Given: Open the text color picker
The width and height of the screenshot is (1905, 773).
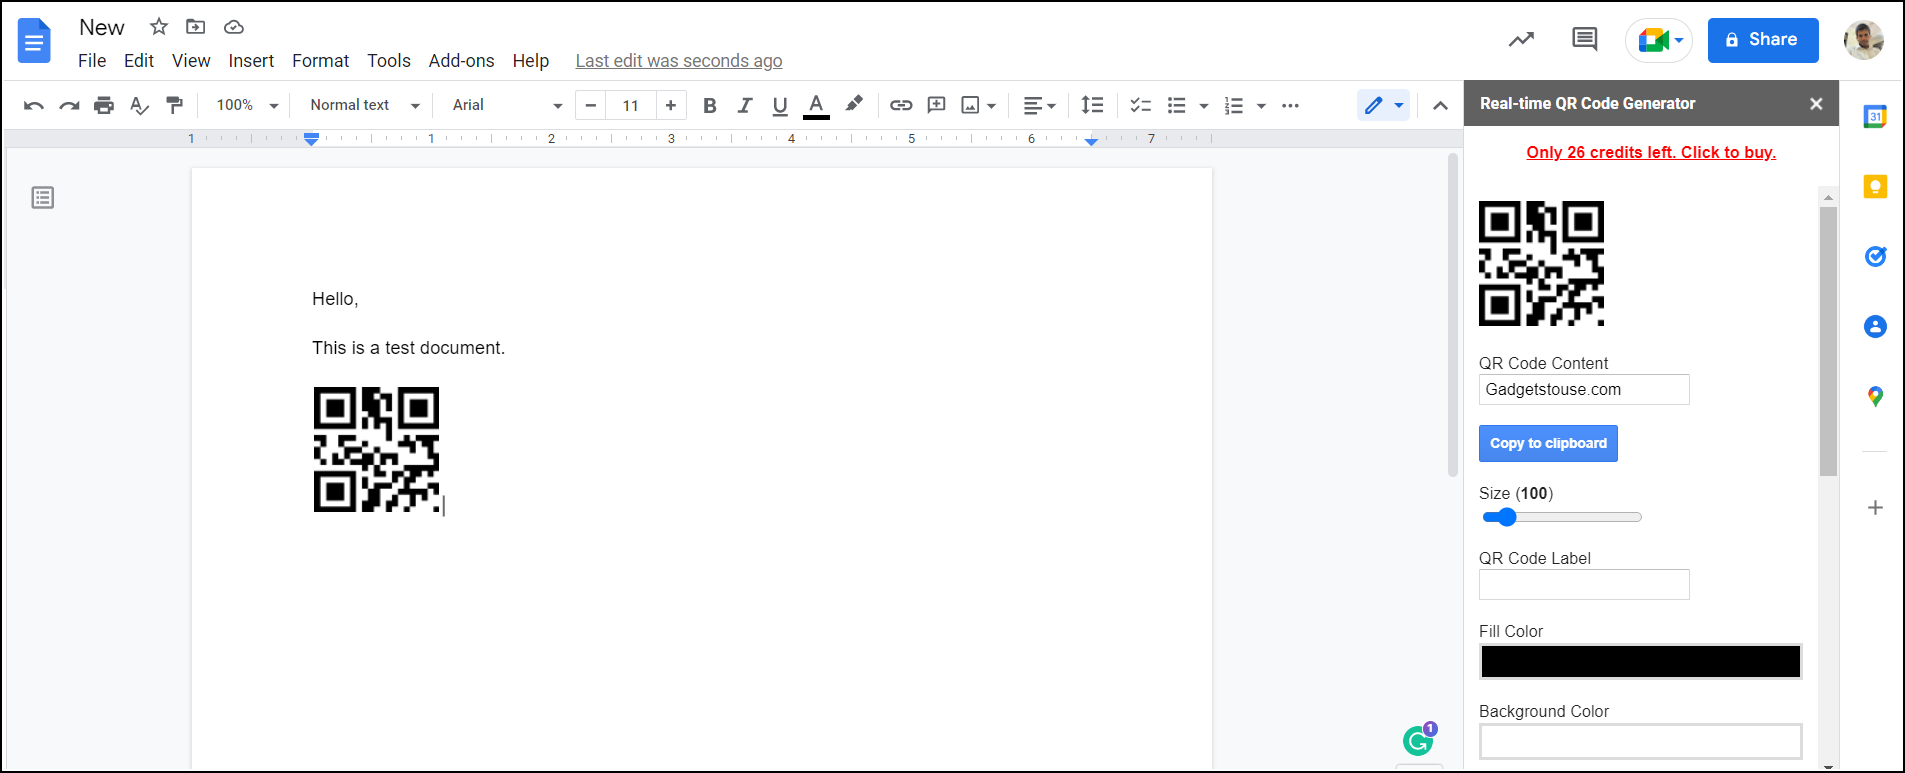Looking at the screenshot, I should (x=816, y=105).
